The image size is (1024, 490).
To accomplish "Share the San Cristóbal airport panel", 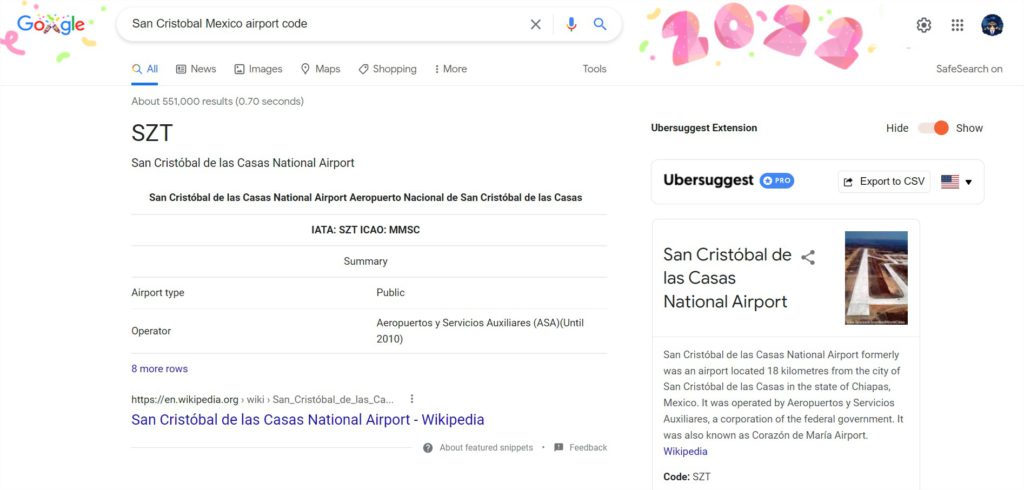I will (808, 257).
